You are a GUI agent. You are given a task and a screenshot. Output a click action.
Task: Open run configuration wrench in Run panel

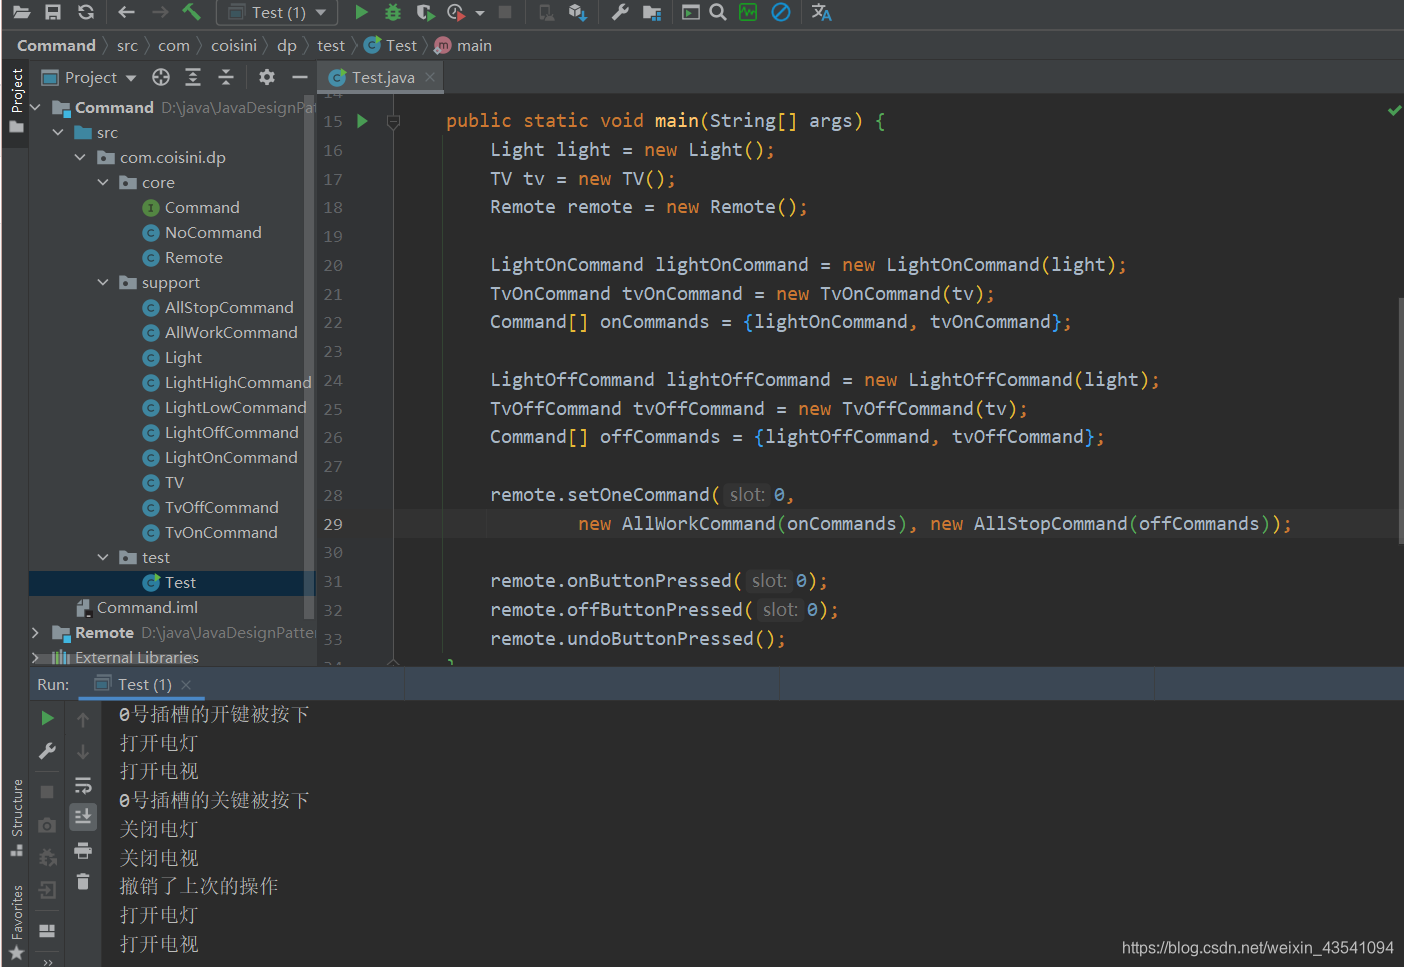point(47,751)
